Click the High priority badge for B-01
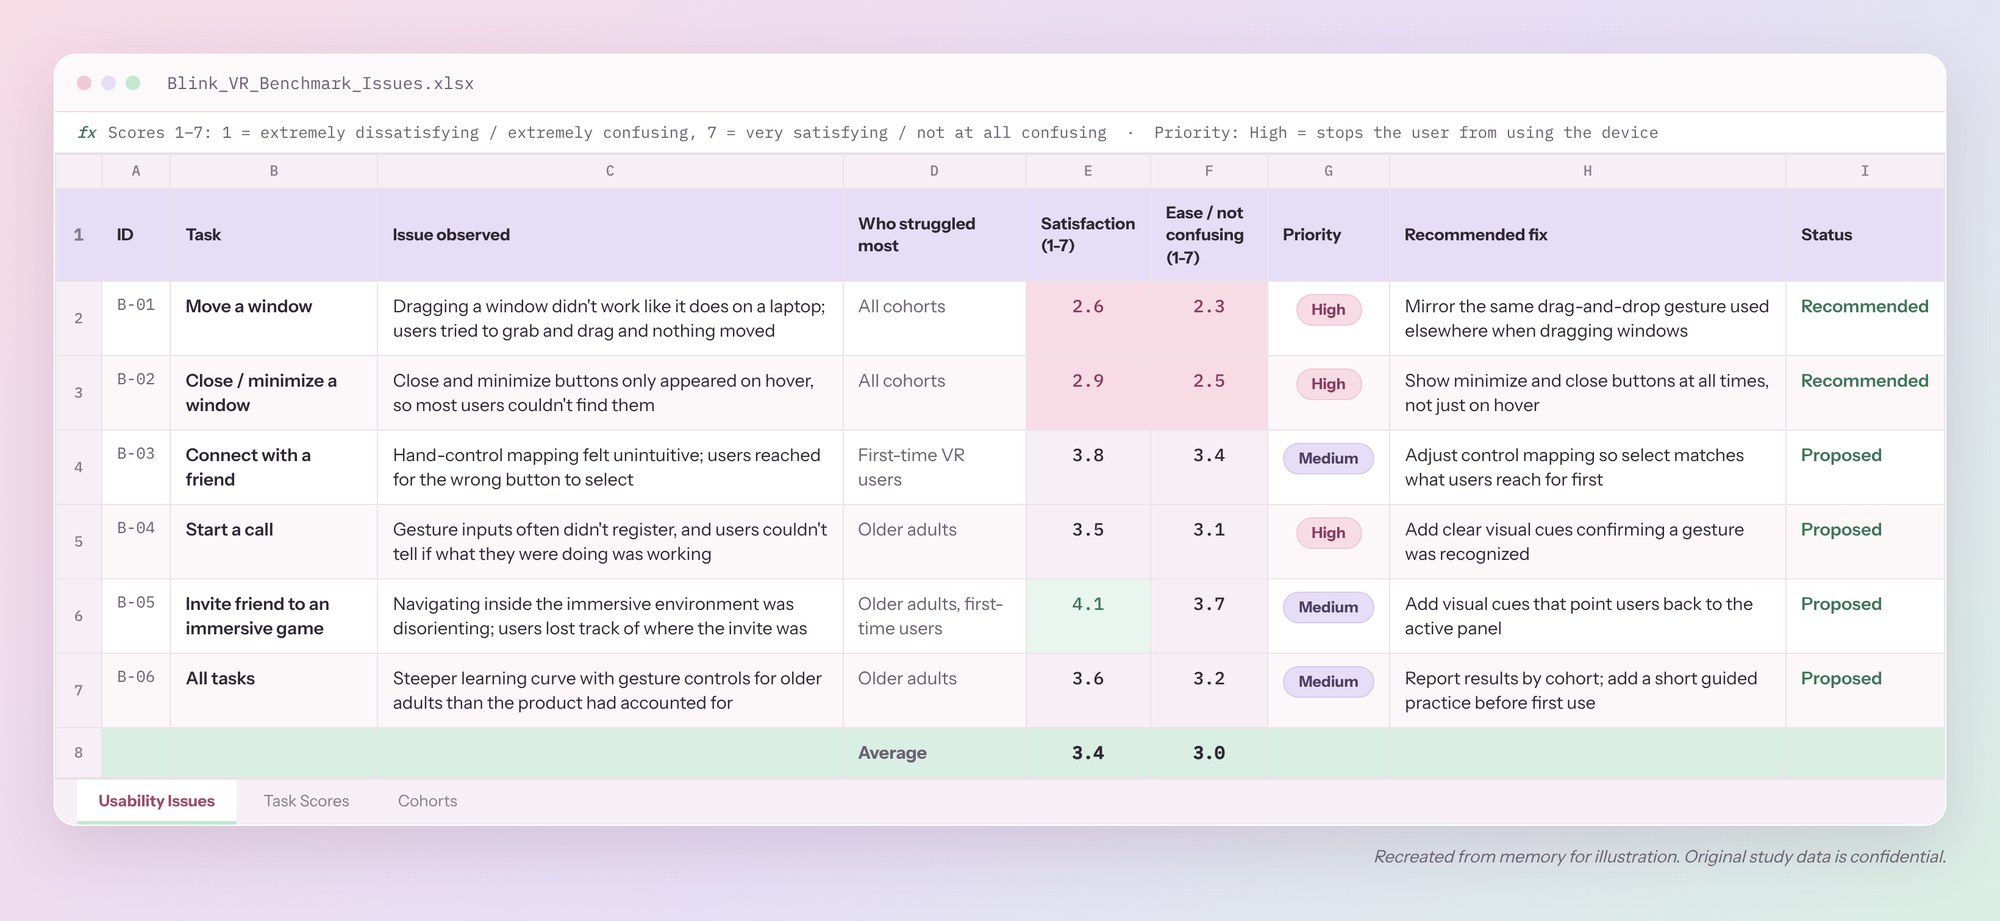2000x921 pixels. point(1328,310)
